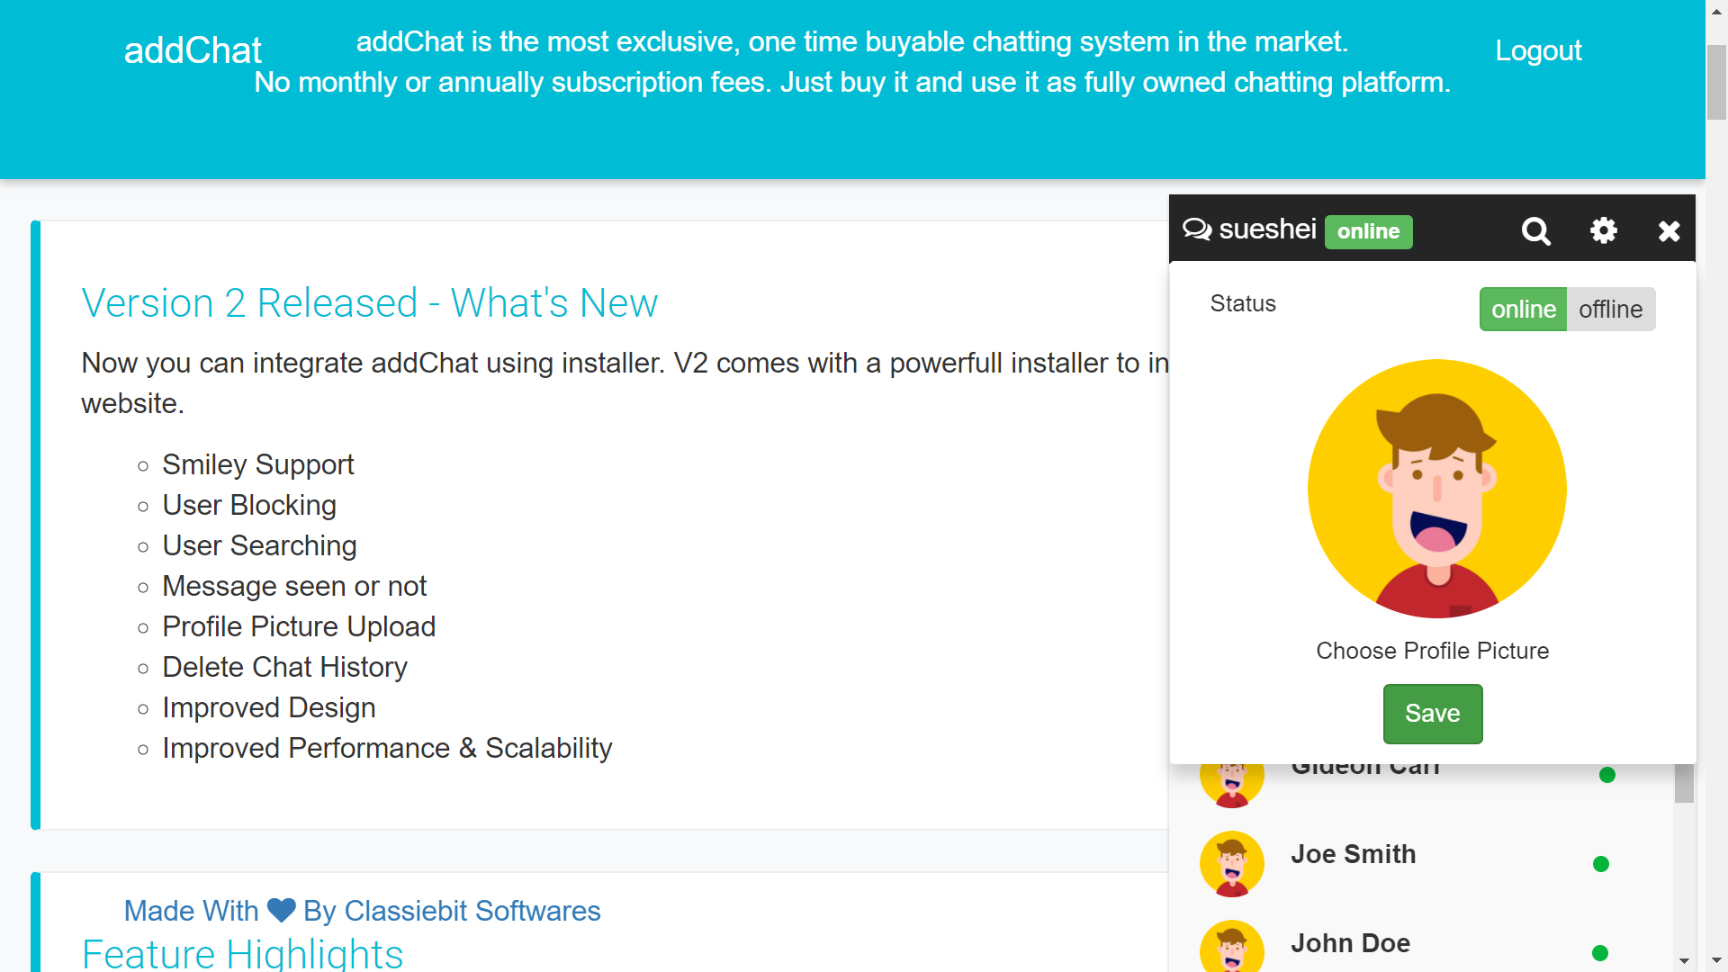Click Joe Smith's avatar in contacts
The image size is (1728, 972).
pyautogui.click(x=1232, y=863)
